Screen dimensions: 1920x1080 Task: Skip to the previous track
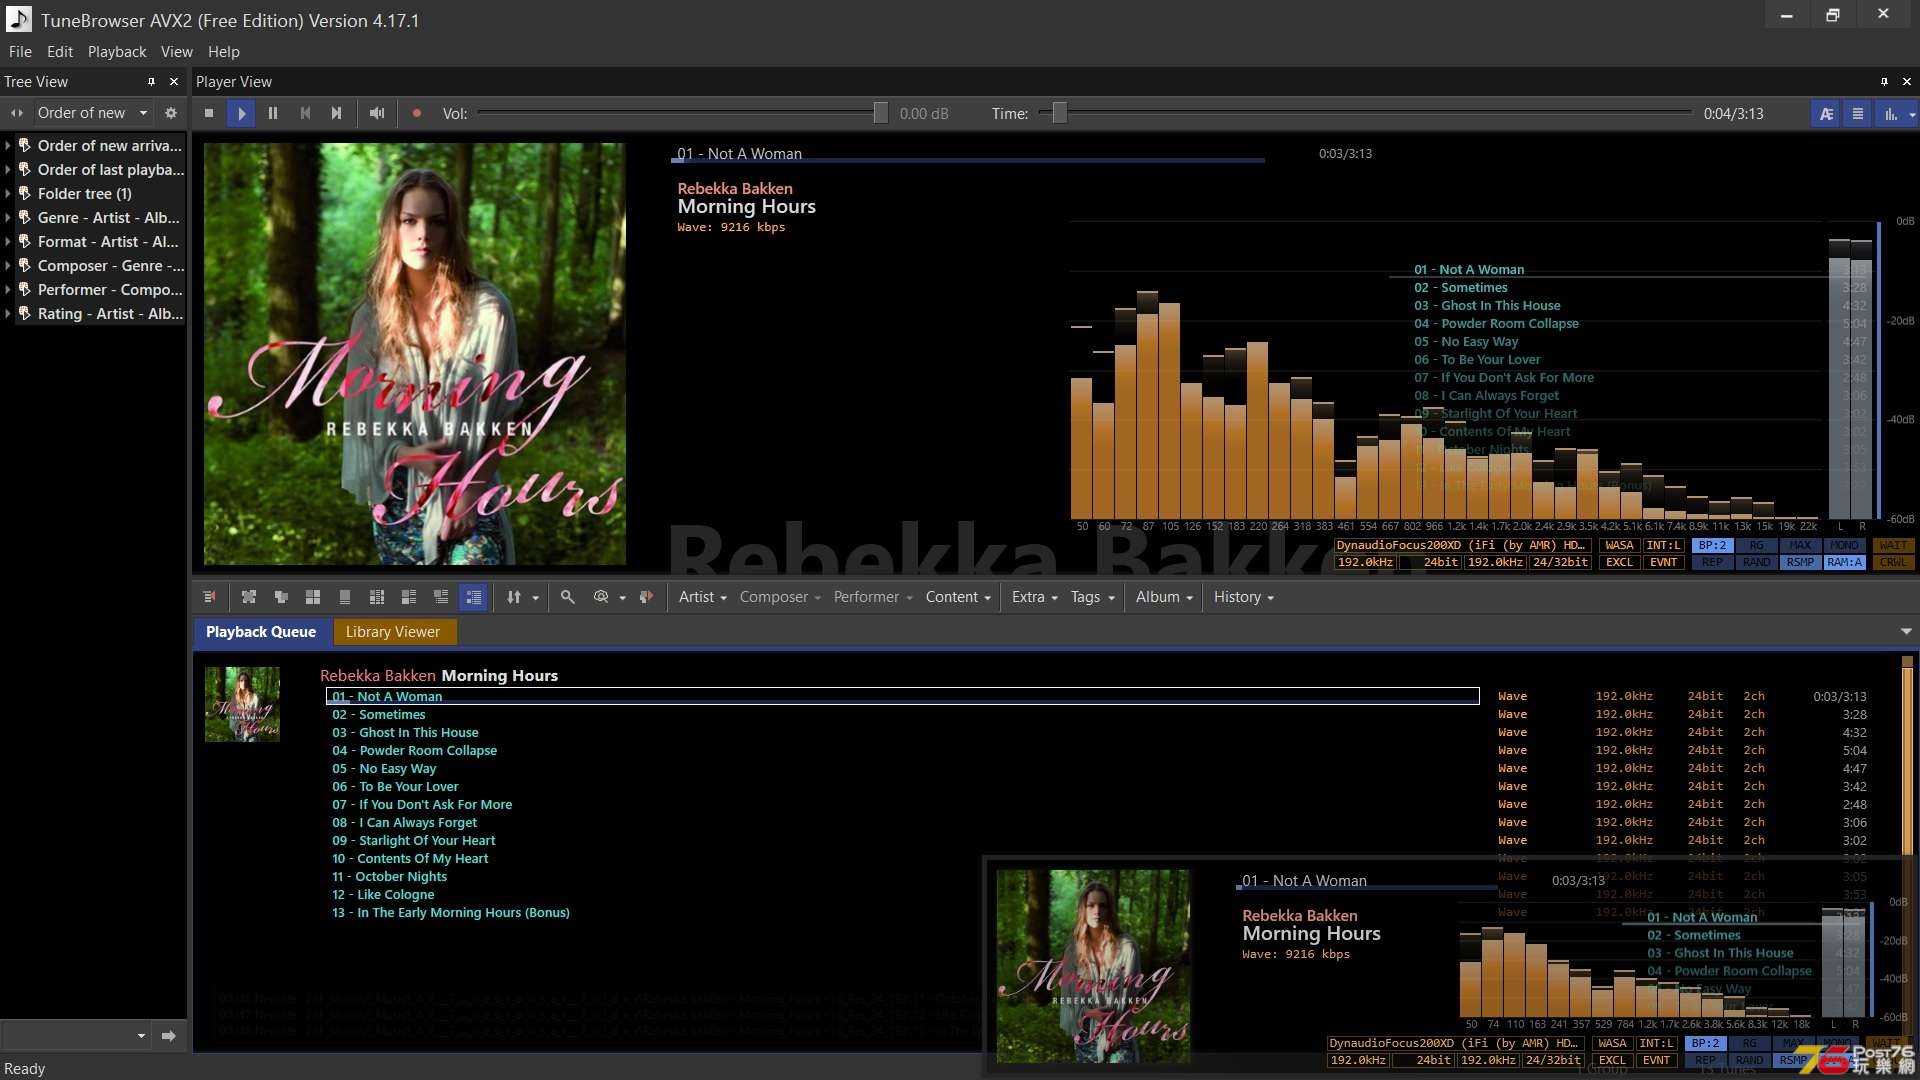tap(305, 114)
